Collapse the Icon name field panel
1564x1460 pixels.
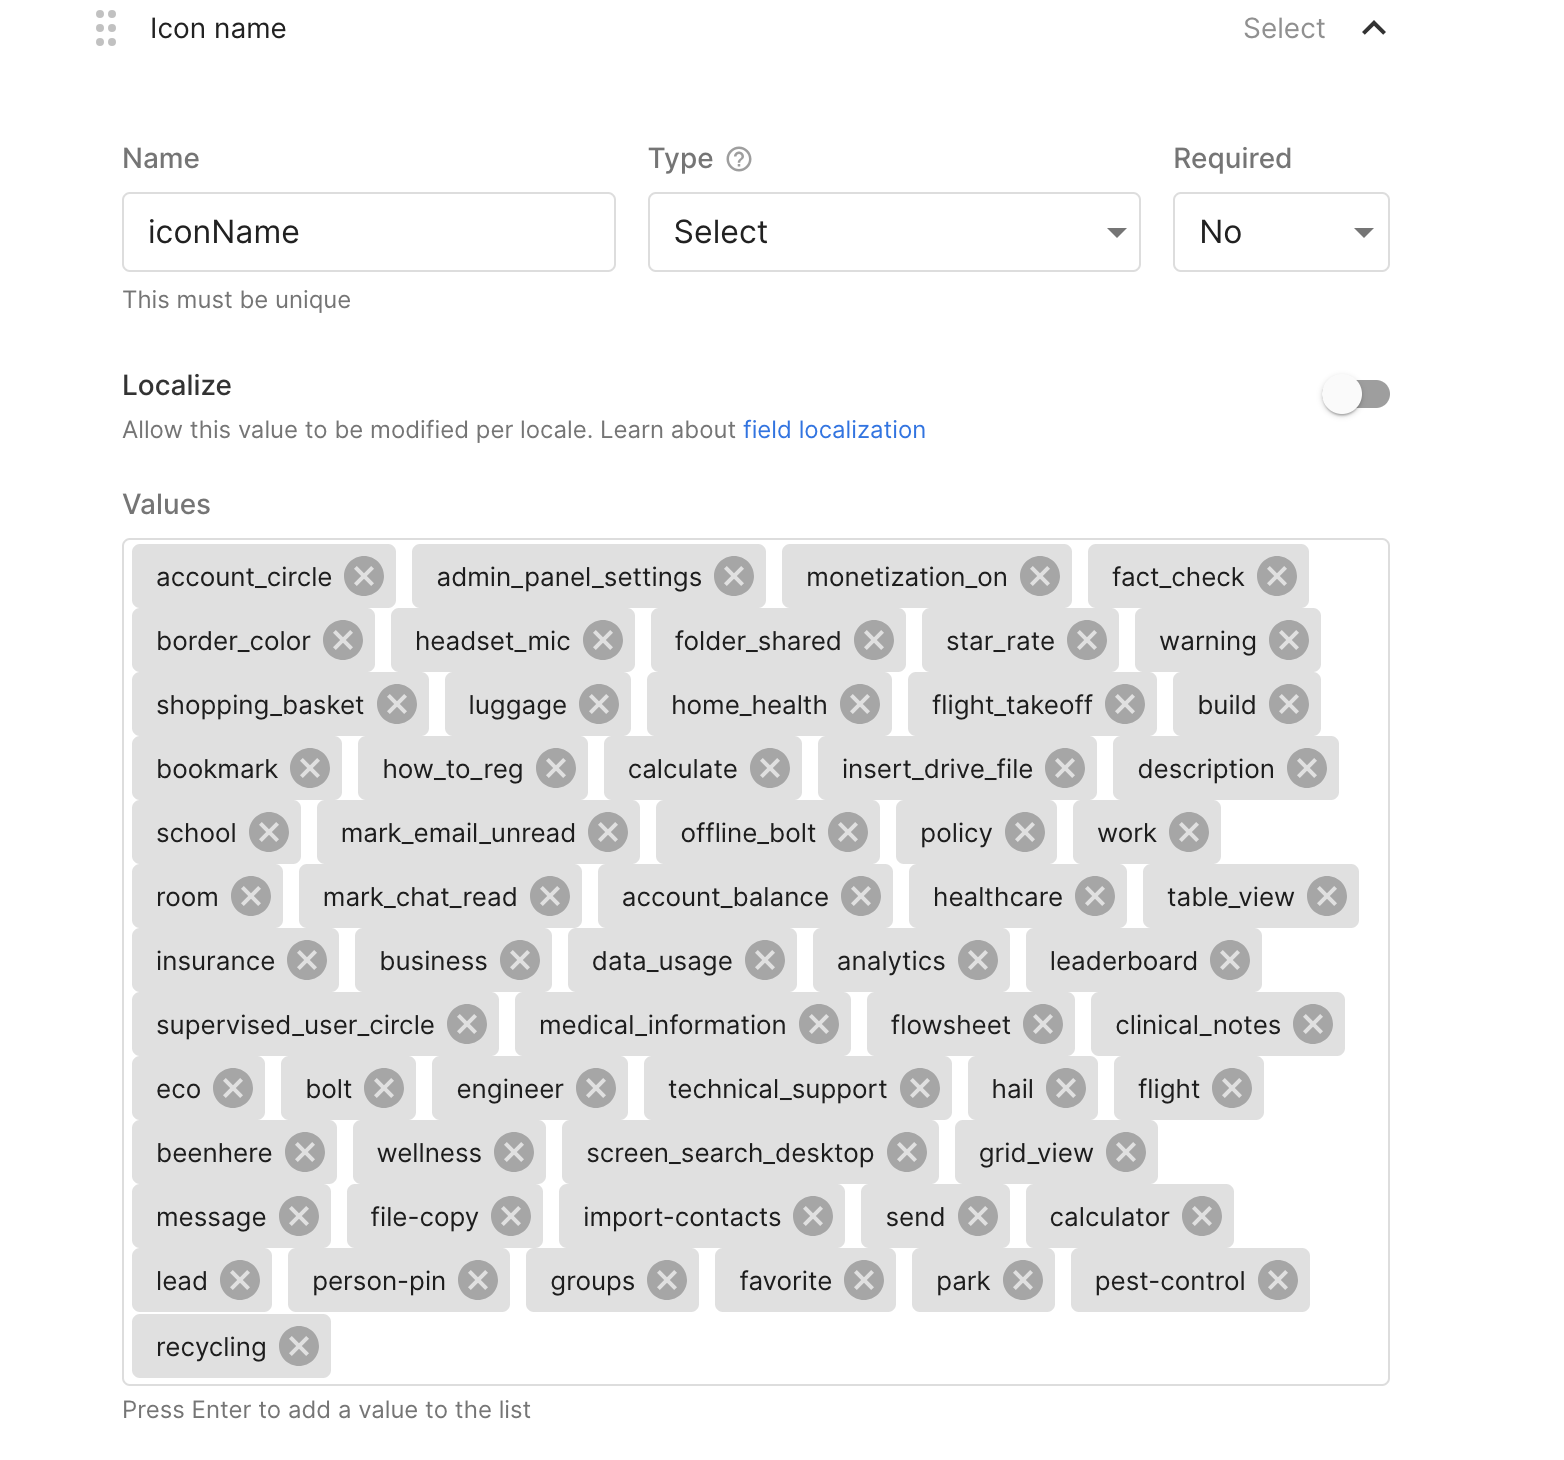[x=1374, y=28]
